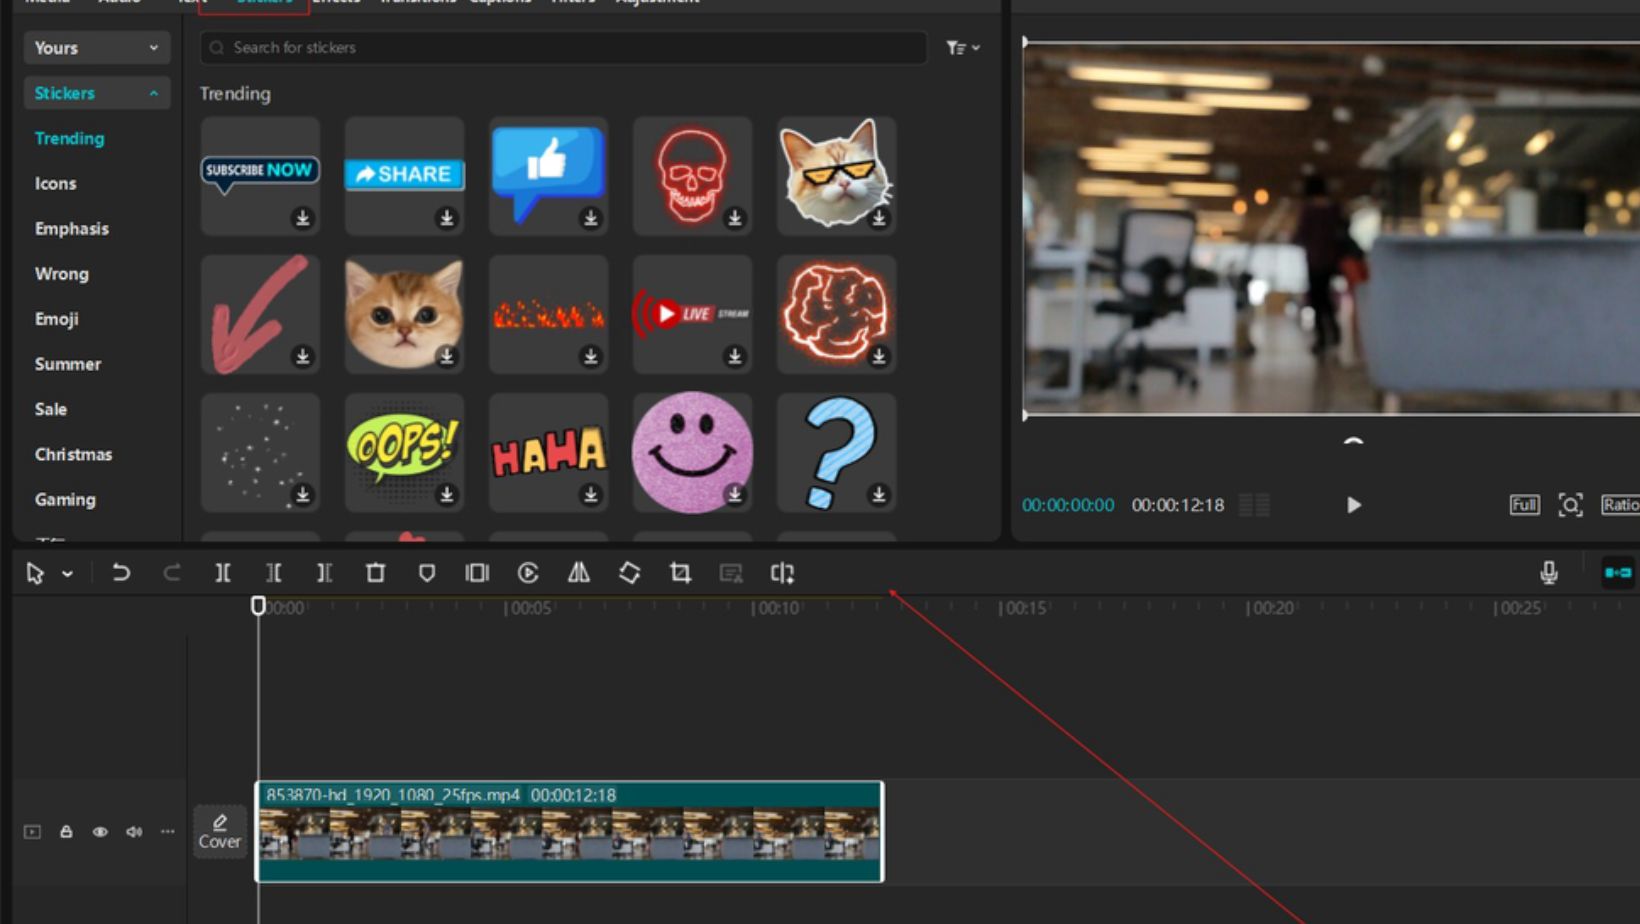Expand the Yours dropdown
Viewport: 1640px width, 924px height.
96,48
